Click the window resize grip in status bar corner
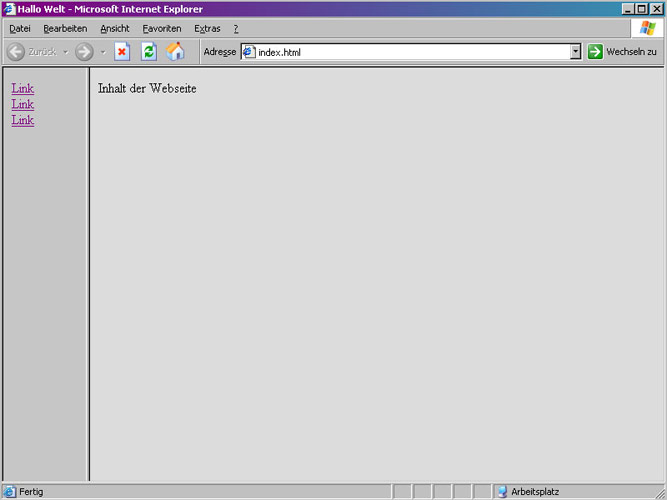 click(659, 493)
